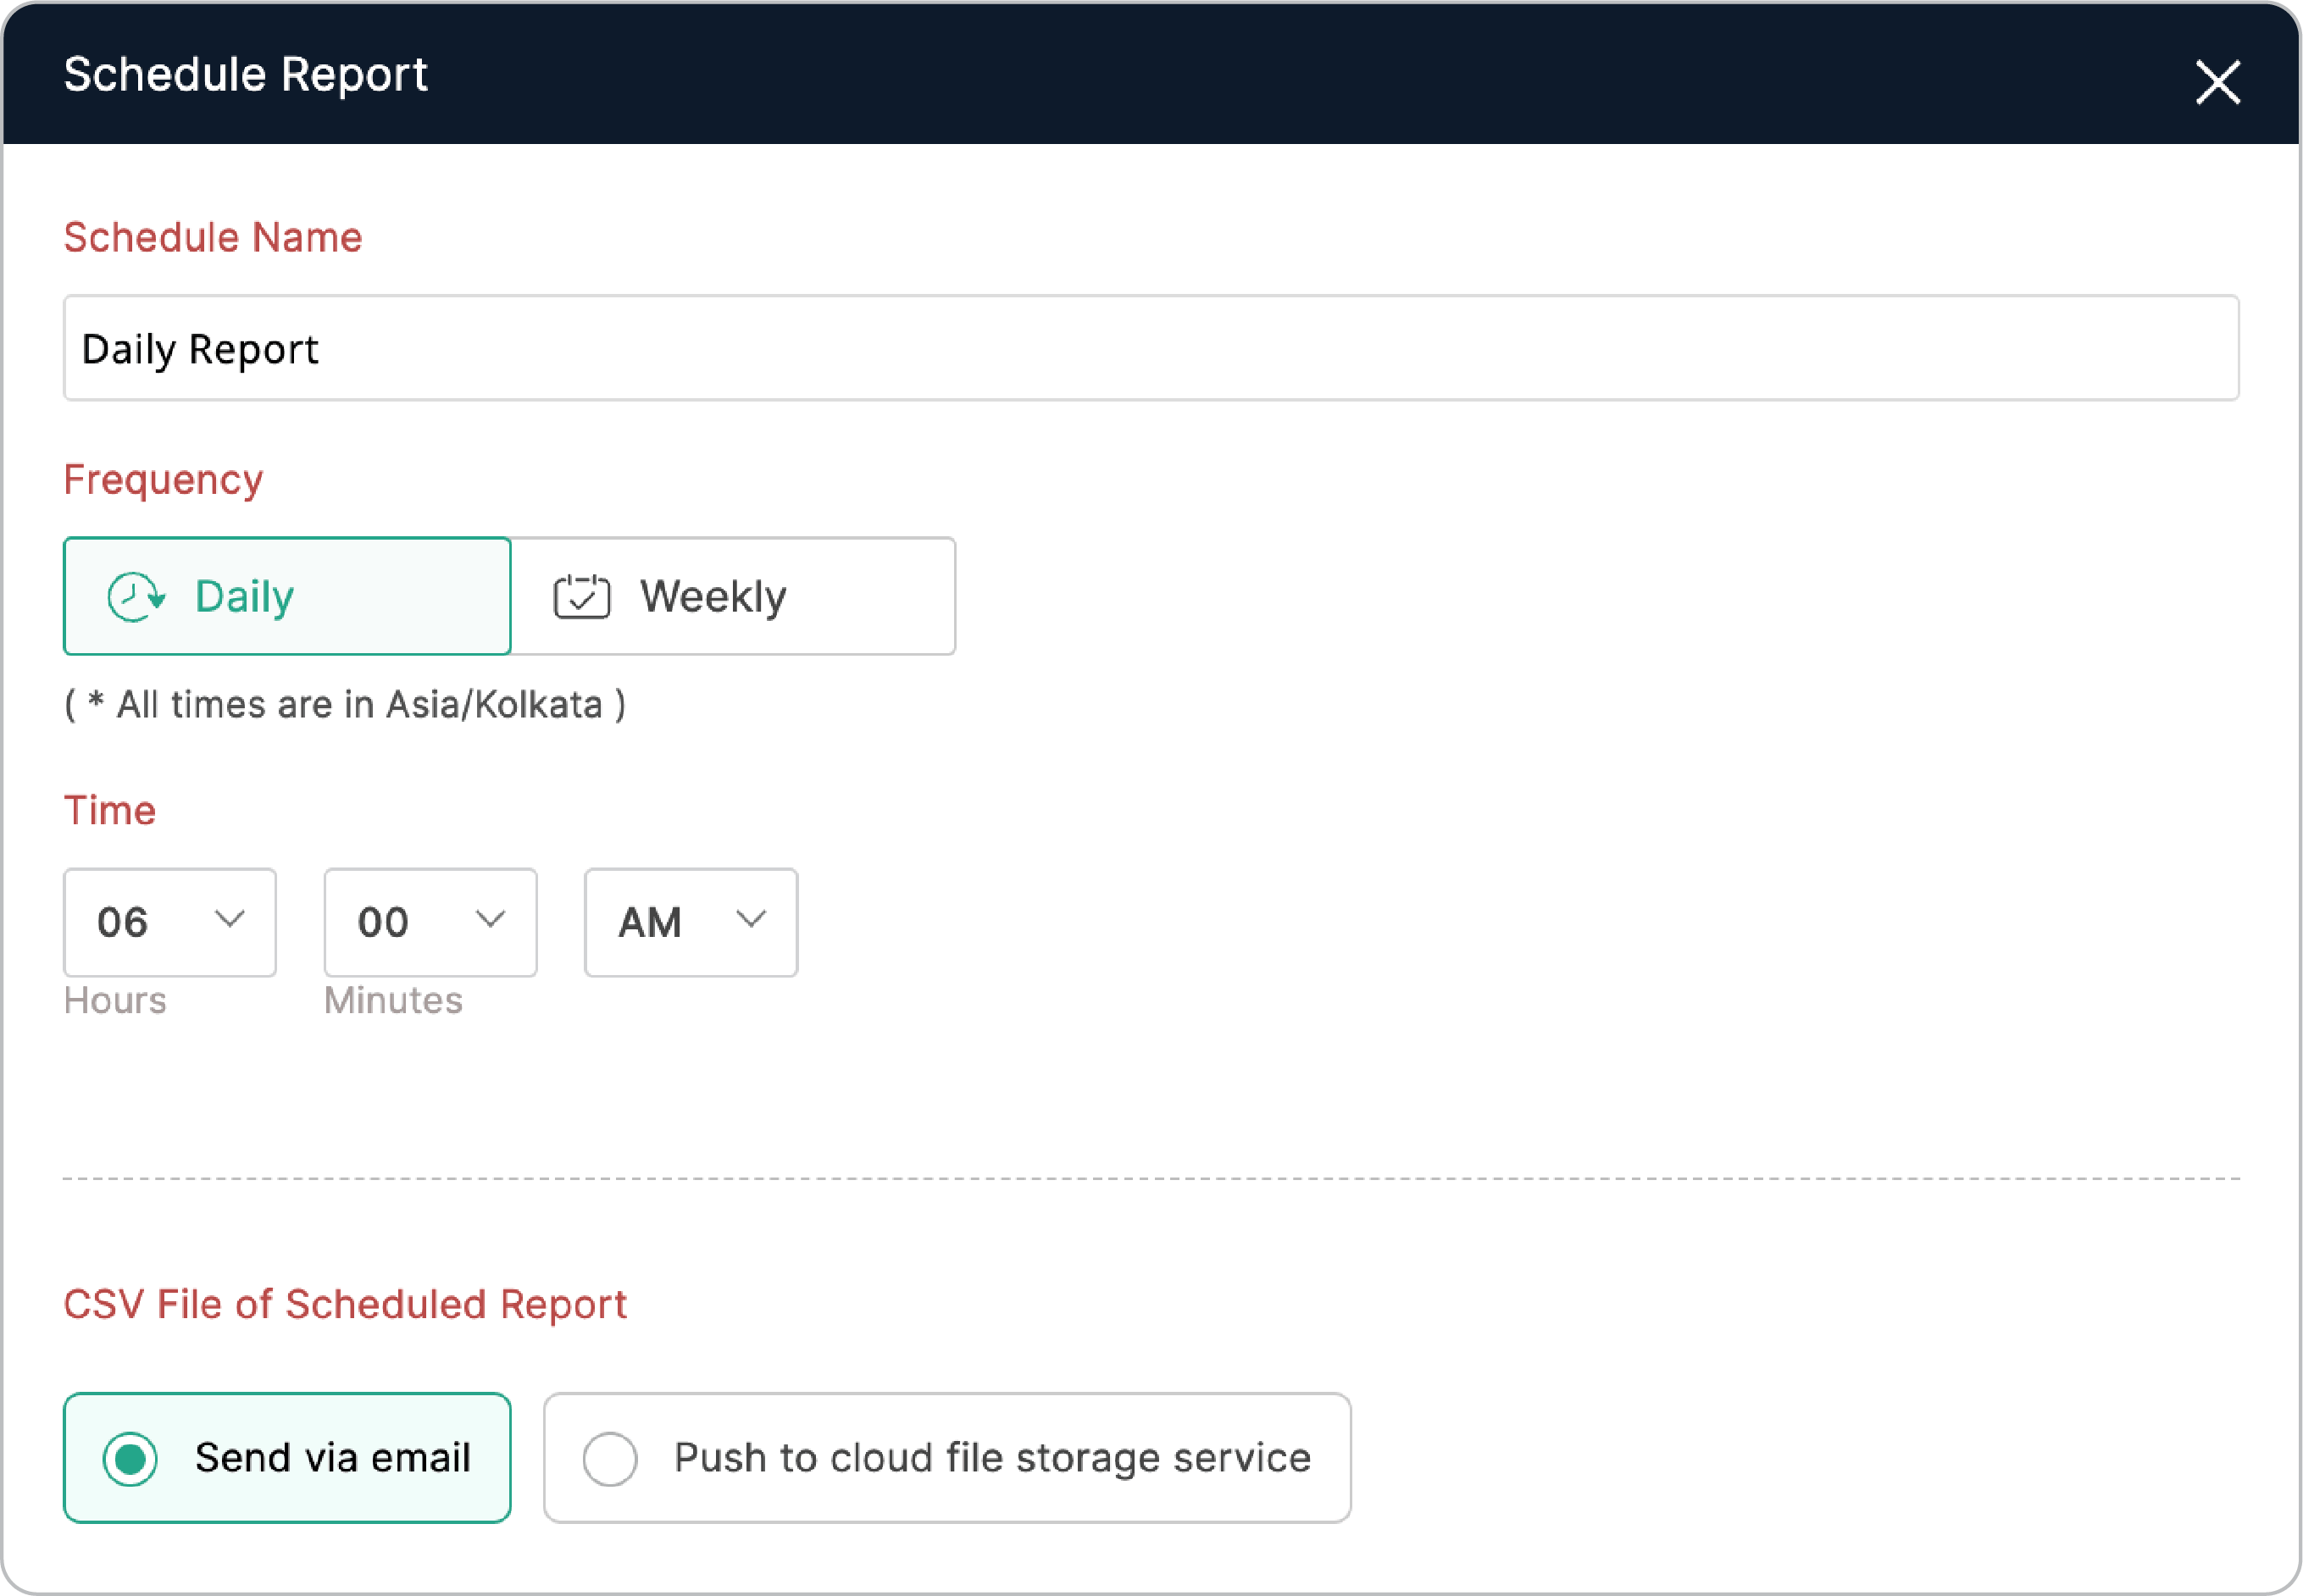Click the Asia/Kolkata timezone note
The image size is (2303, 1596).
pyautogui.click(x=345, y=705)
